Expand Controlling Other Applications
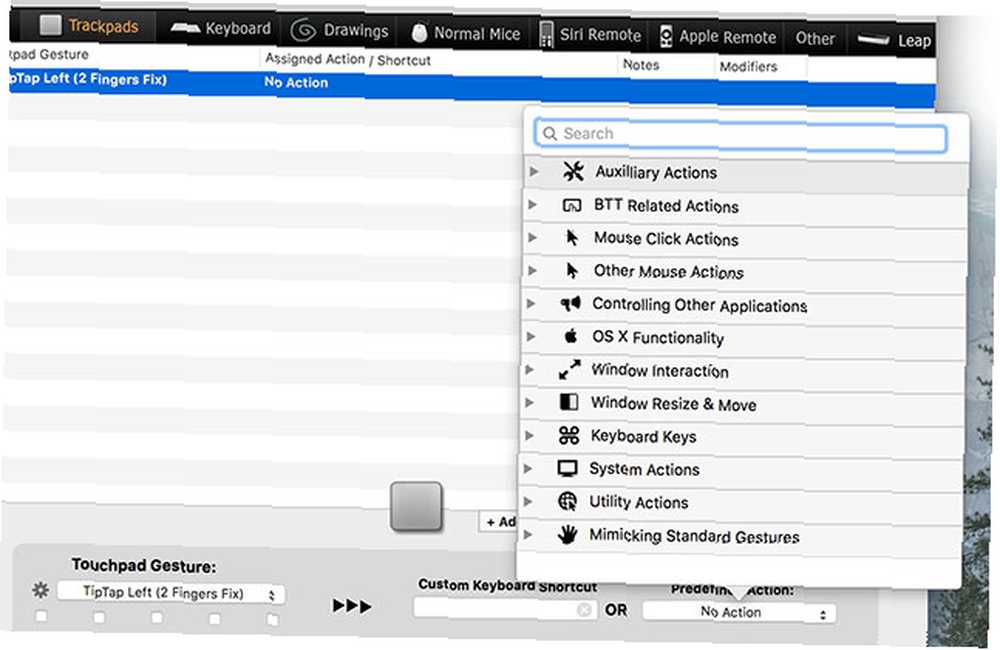Image resolution: width=1000 pixels, height=650 pixels. point(531,304)
